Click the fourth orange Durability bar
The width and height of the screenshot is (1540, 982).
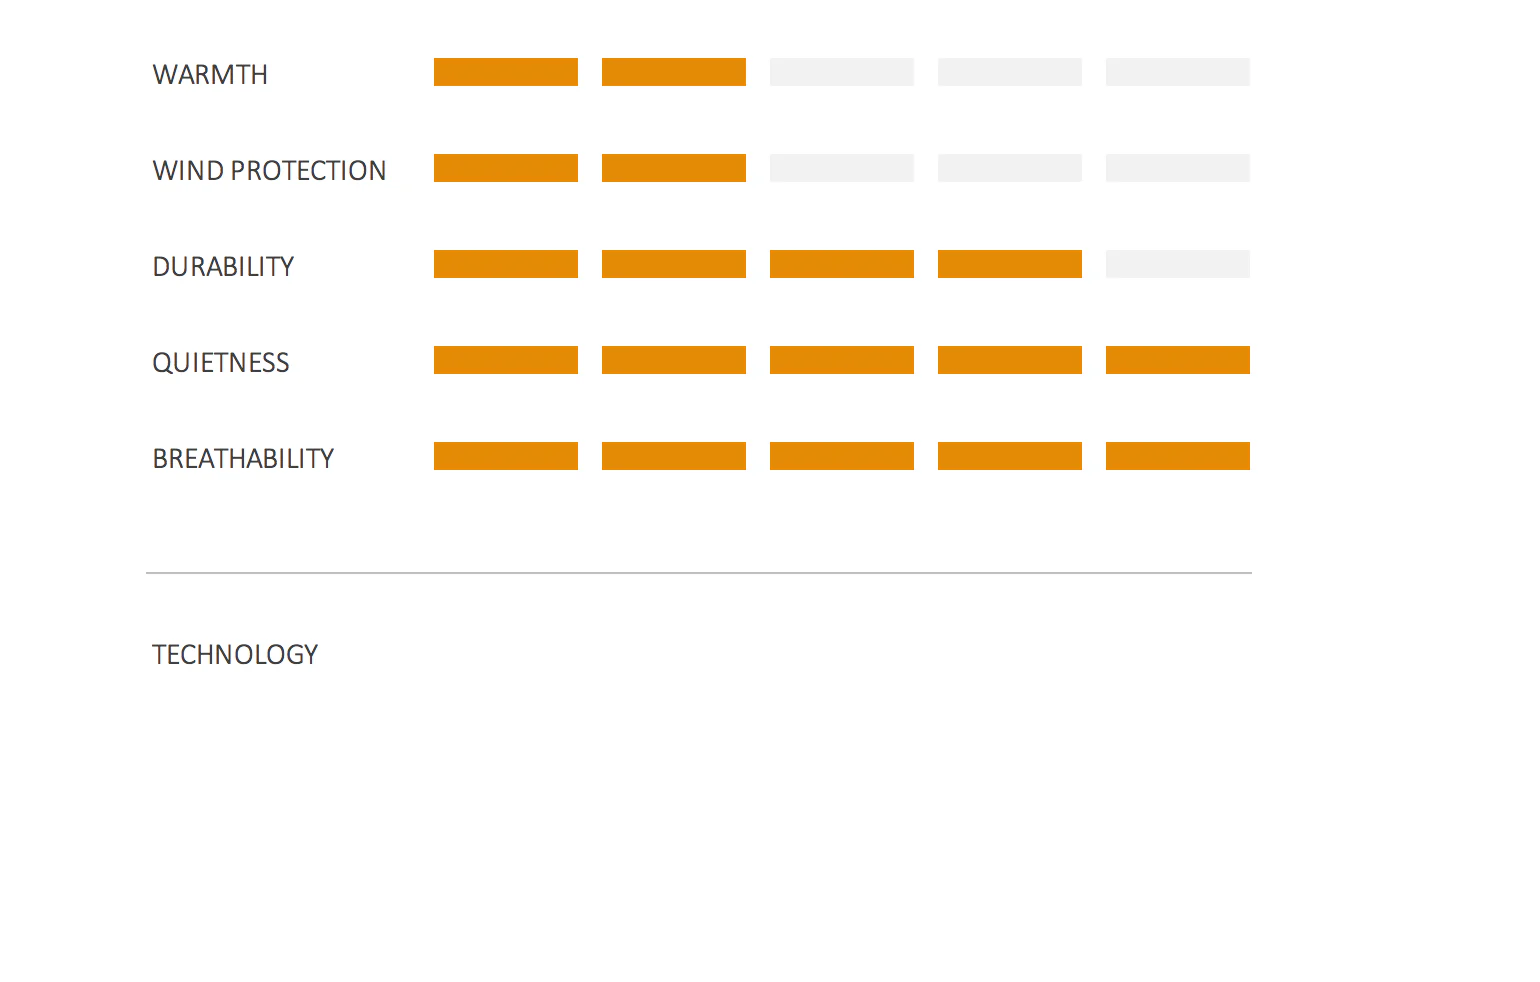click(1010, 264)
